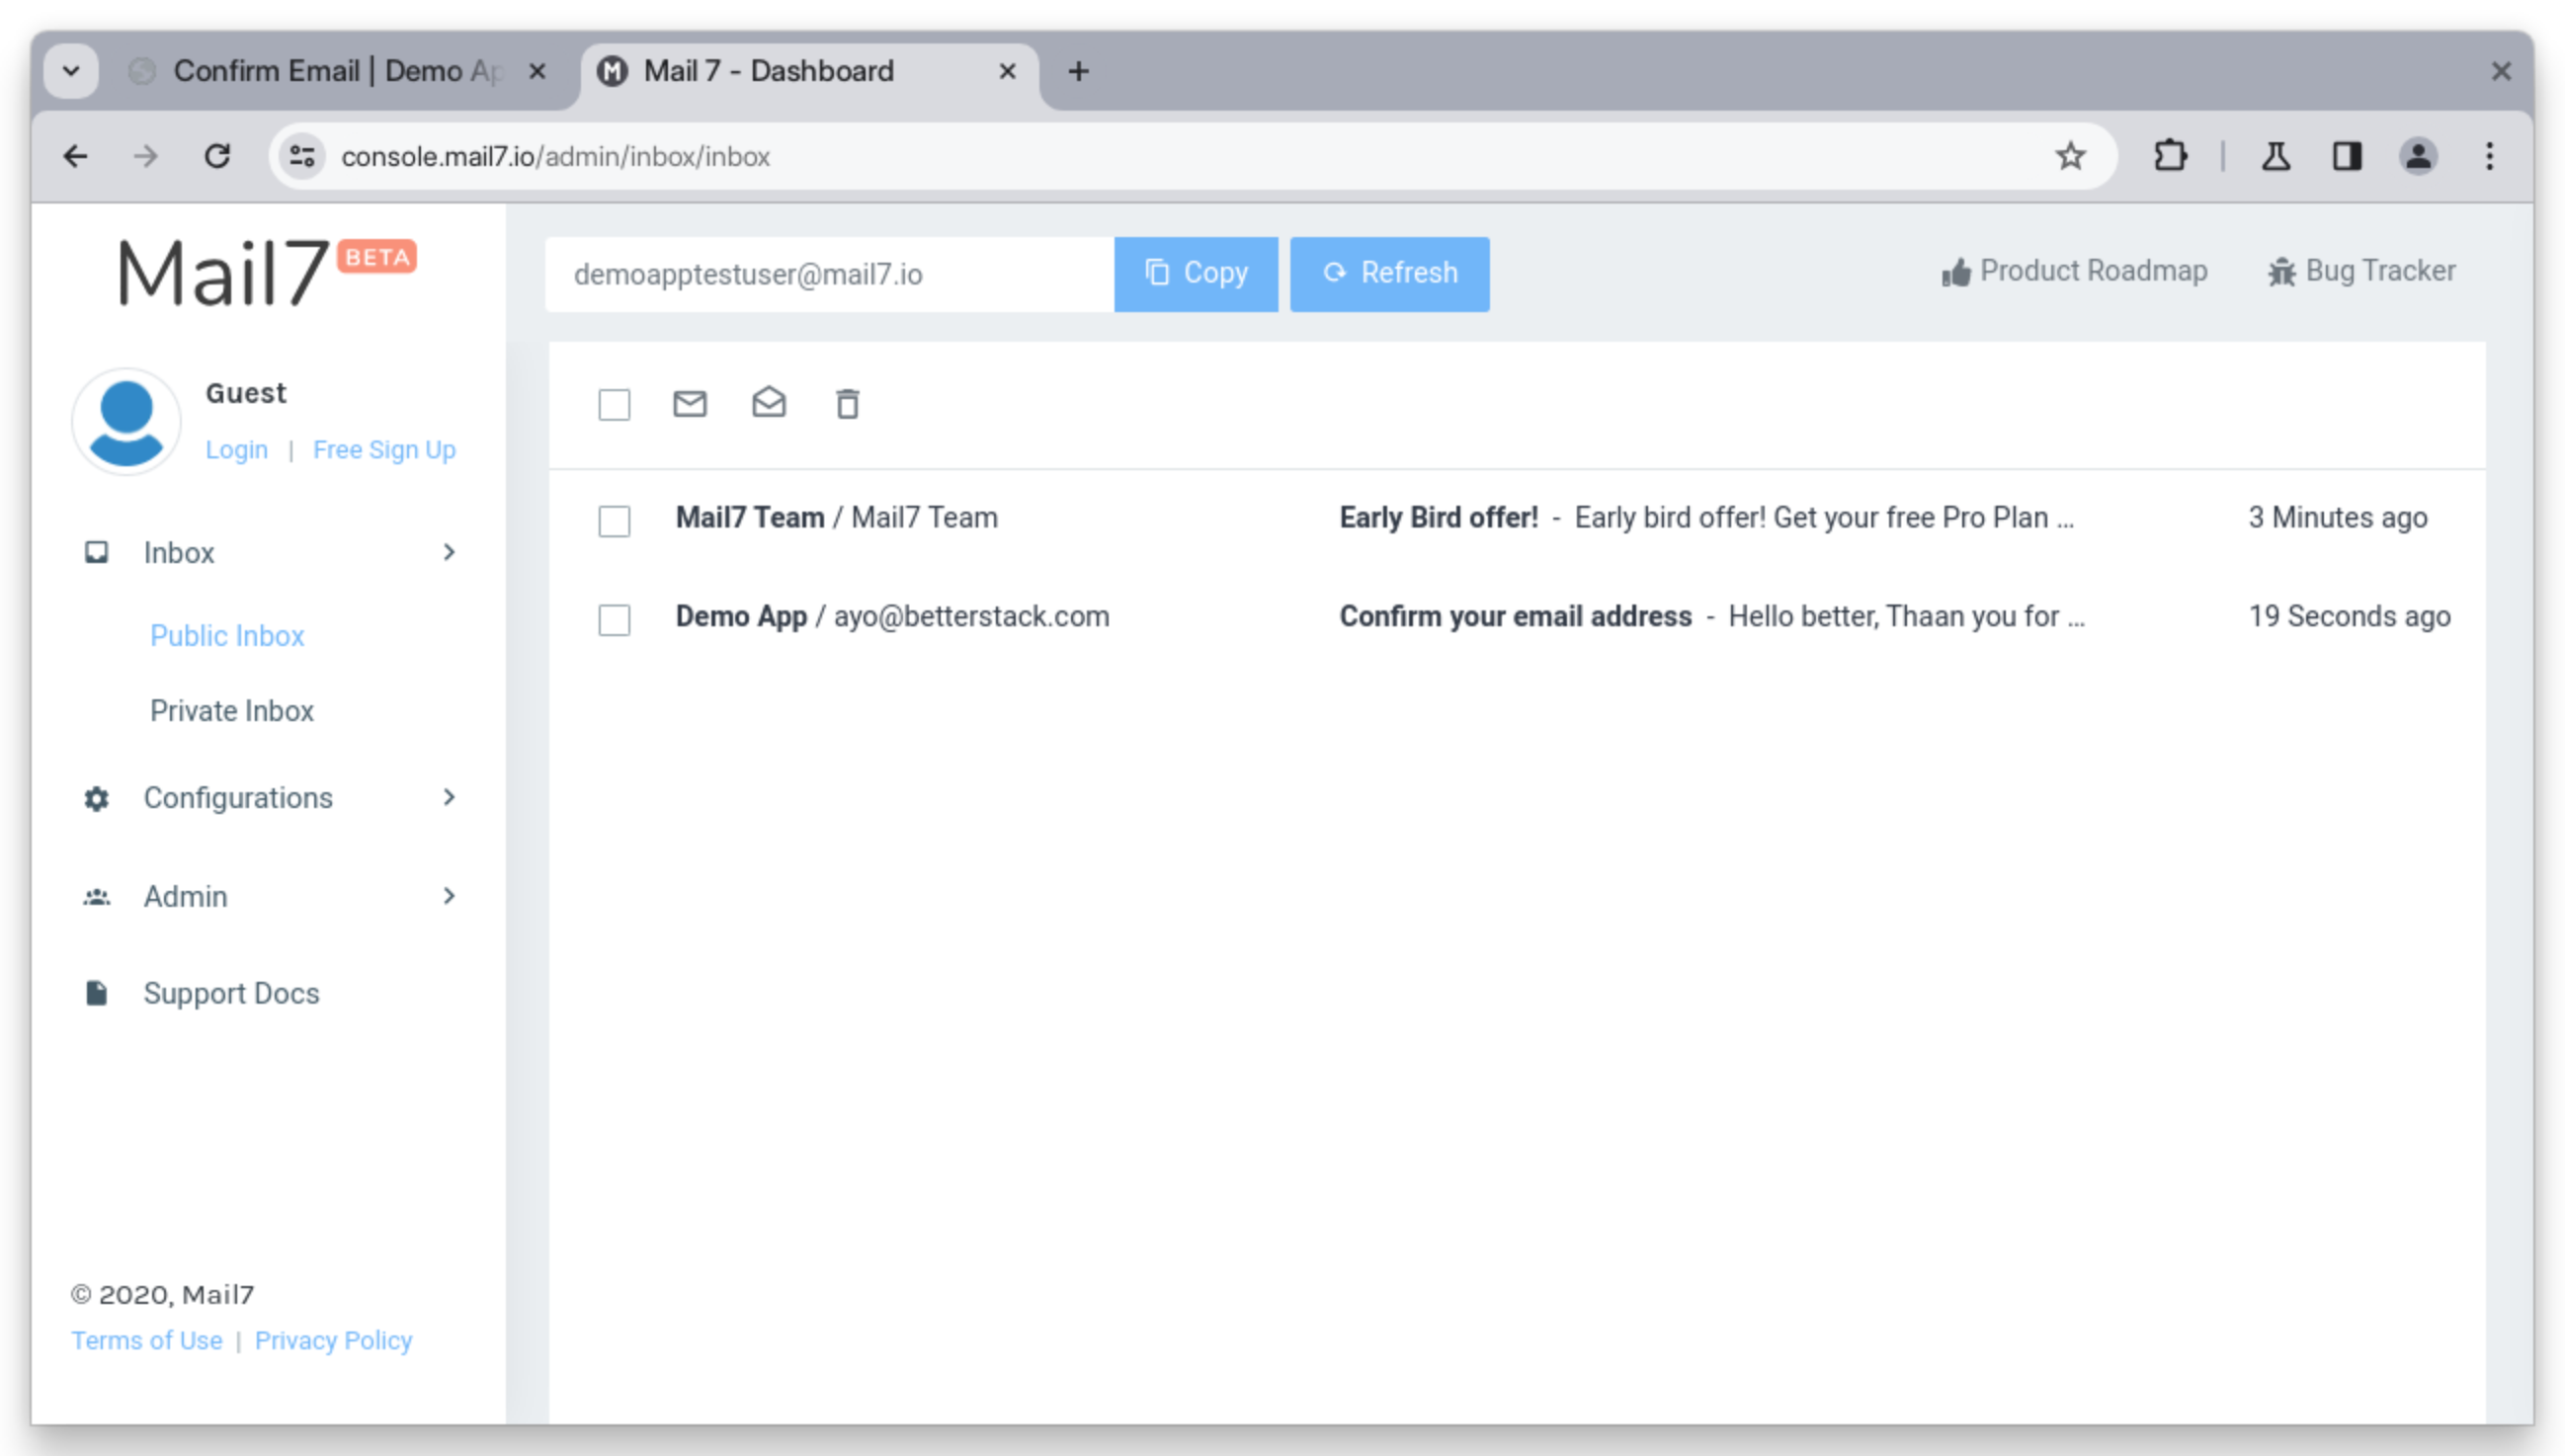The height and width of the screenshot is (1456, 2565).
Task: Open the browser extensions puzzle icon
Action: (2169, 156)
